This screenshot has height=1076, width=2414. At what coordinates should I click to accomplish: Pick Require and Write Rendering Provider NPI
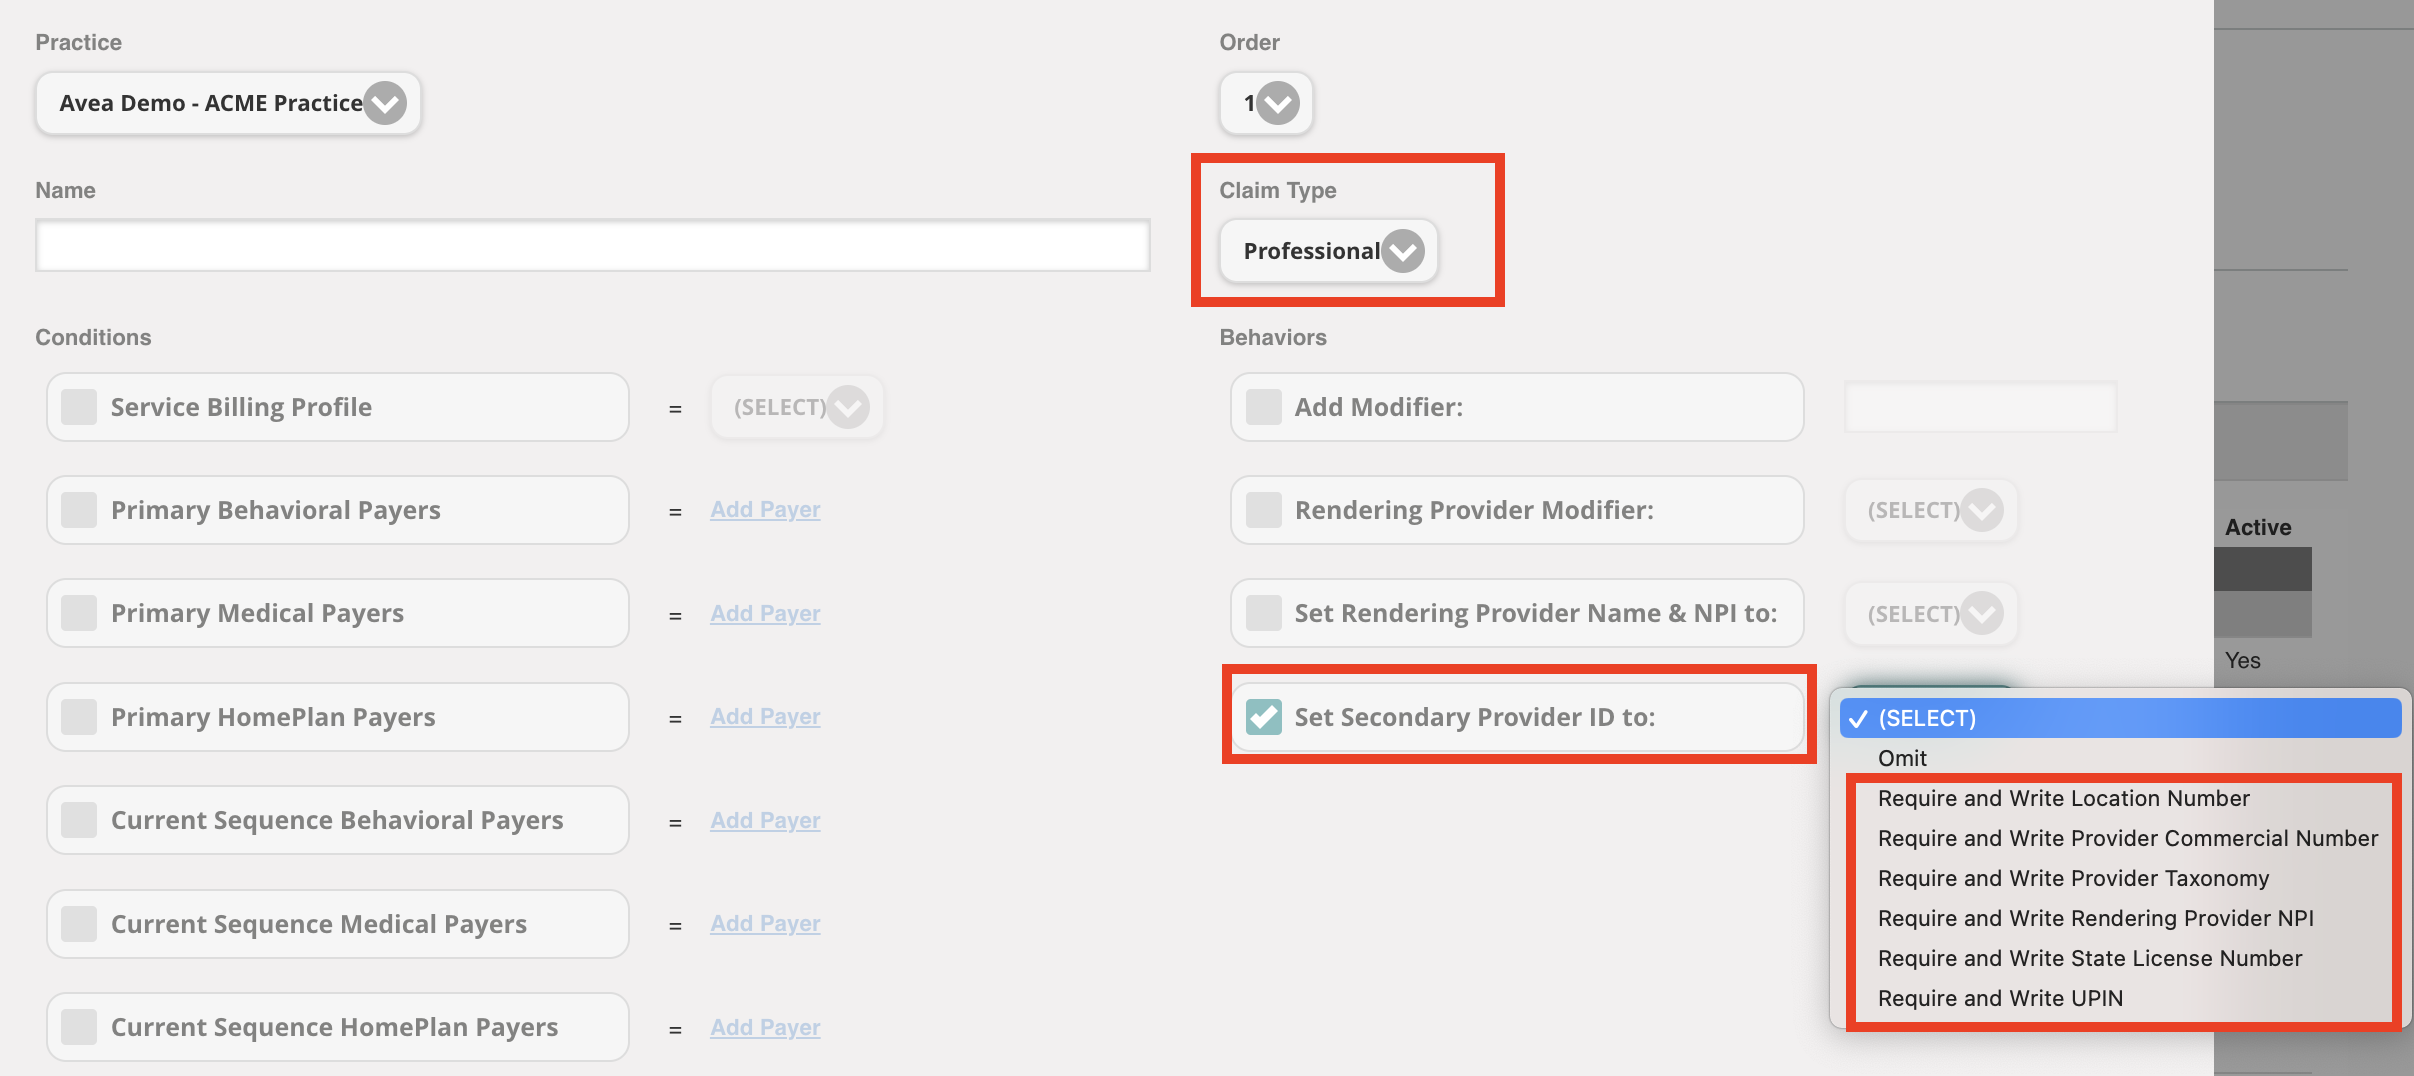click(x=2095, y=918)
